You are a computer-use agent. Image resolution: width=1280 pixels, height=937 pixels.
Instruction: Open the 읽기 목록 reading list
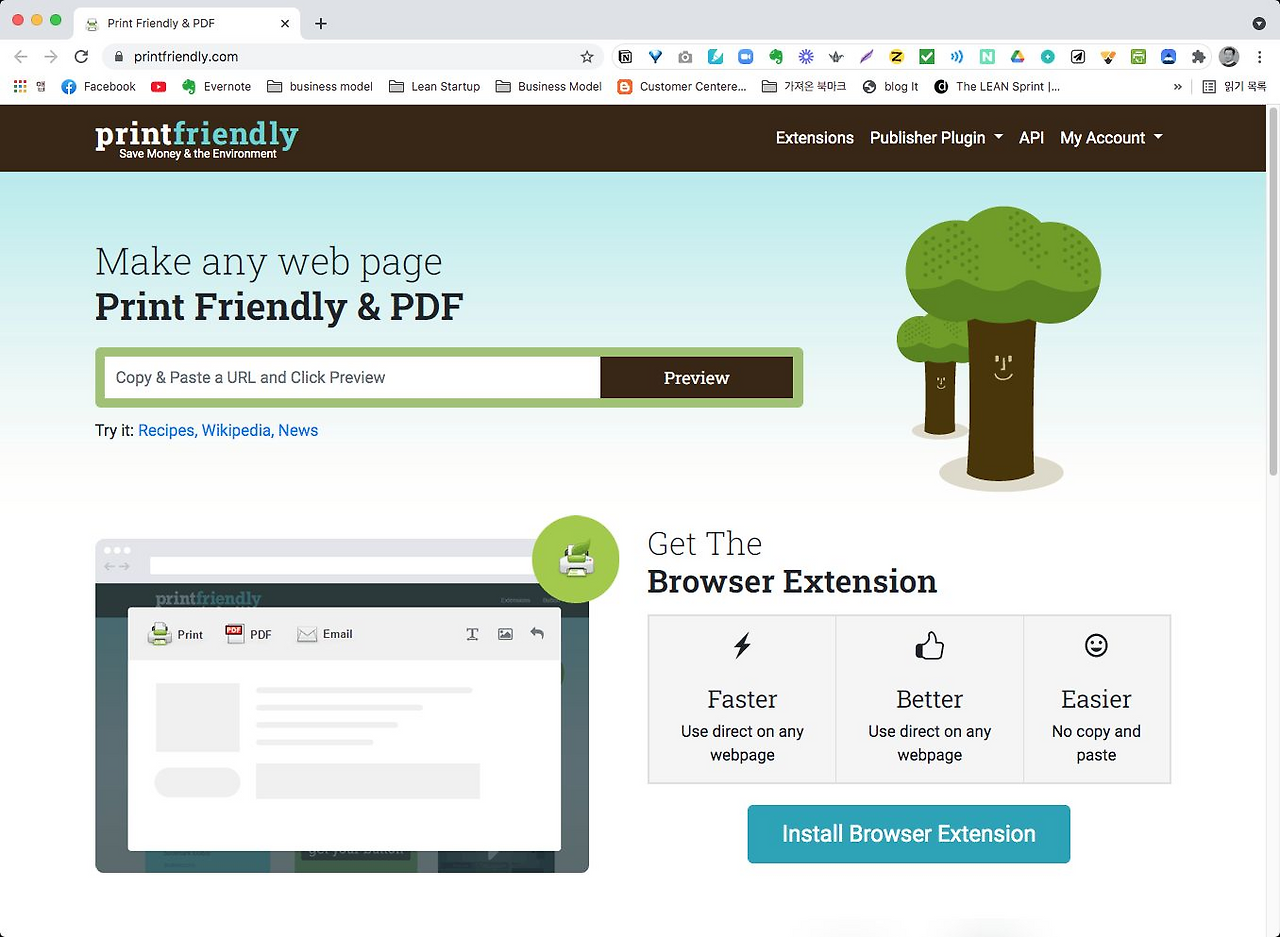coord(1234,87)
